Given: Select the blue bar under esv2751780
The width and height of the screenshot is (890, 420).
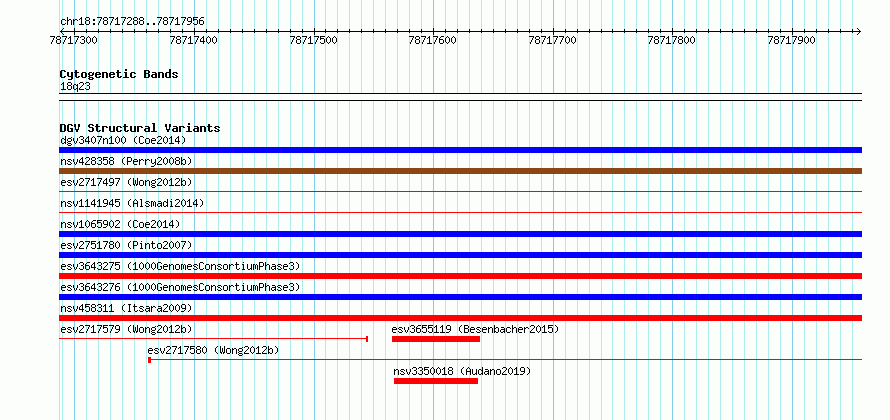Looking at the screenshot, I should [460, 255].
